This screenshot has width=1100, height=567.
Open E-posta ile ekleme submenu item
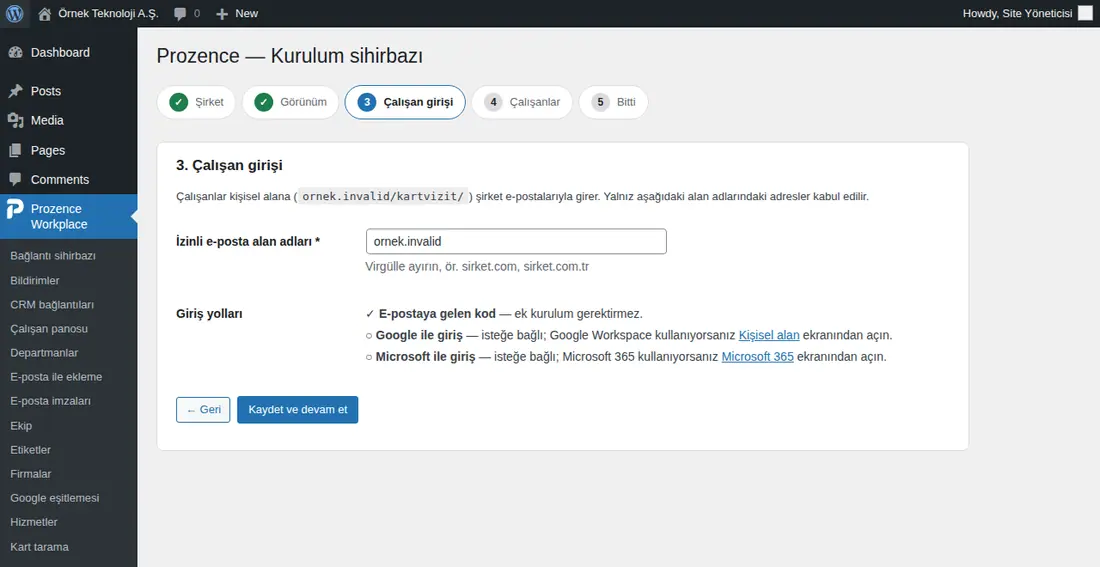coord(56,377)
